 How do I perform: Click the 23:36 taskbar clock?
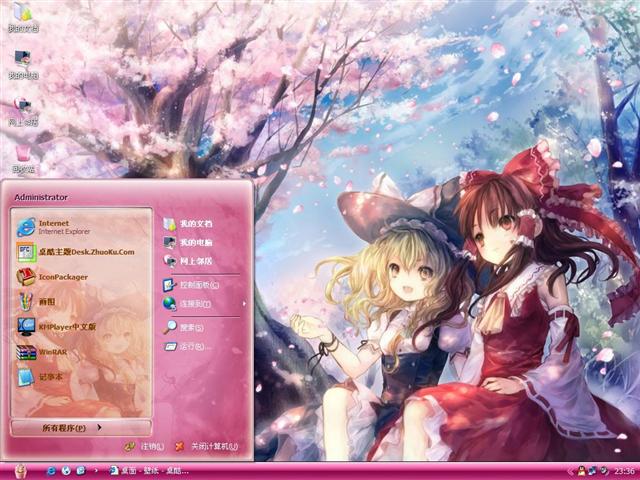624,471
